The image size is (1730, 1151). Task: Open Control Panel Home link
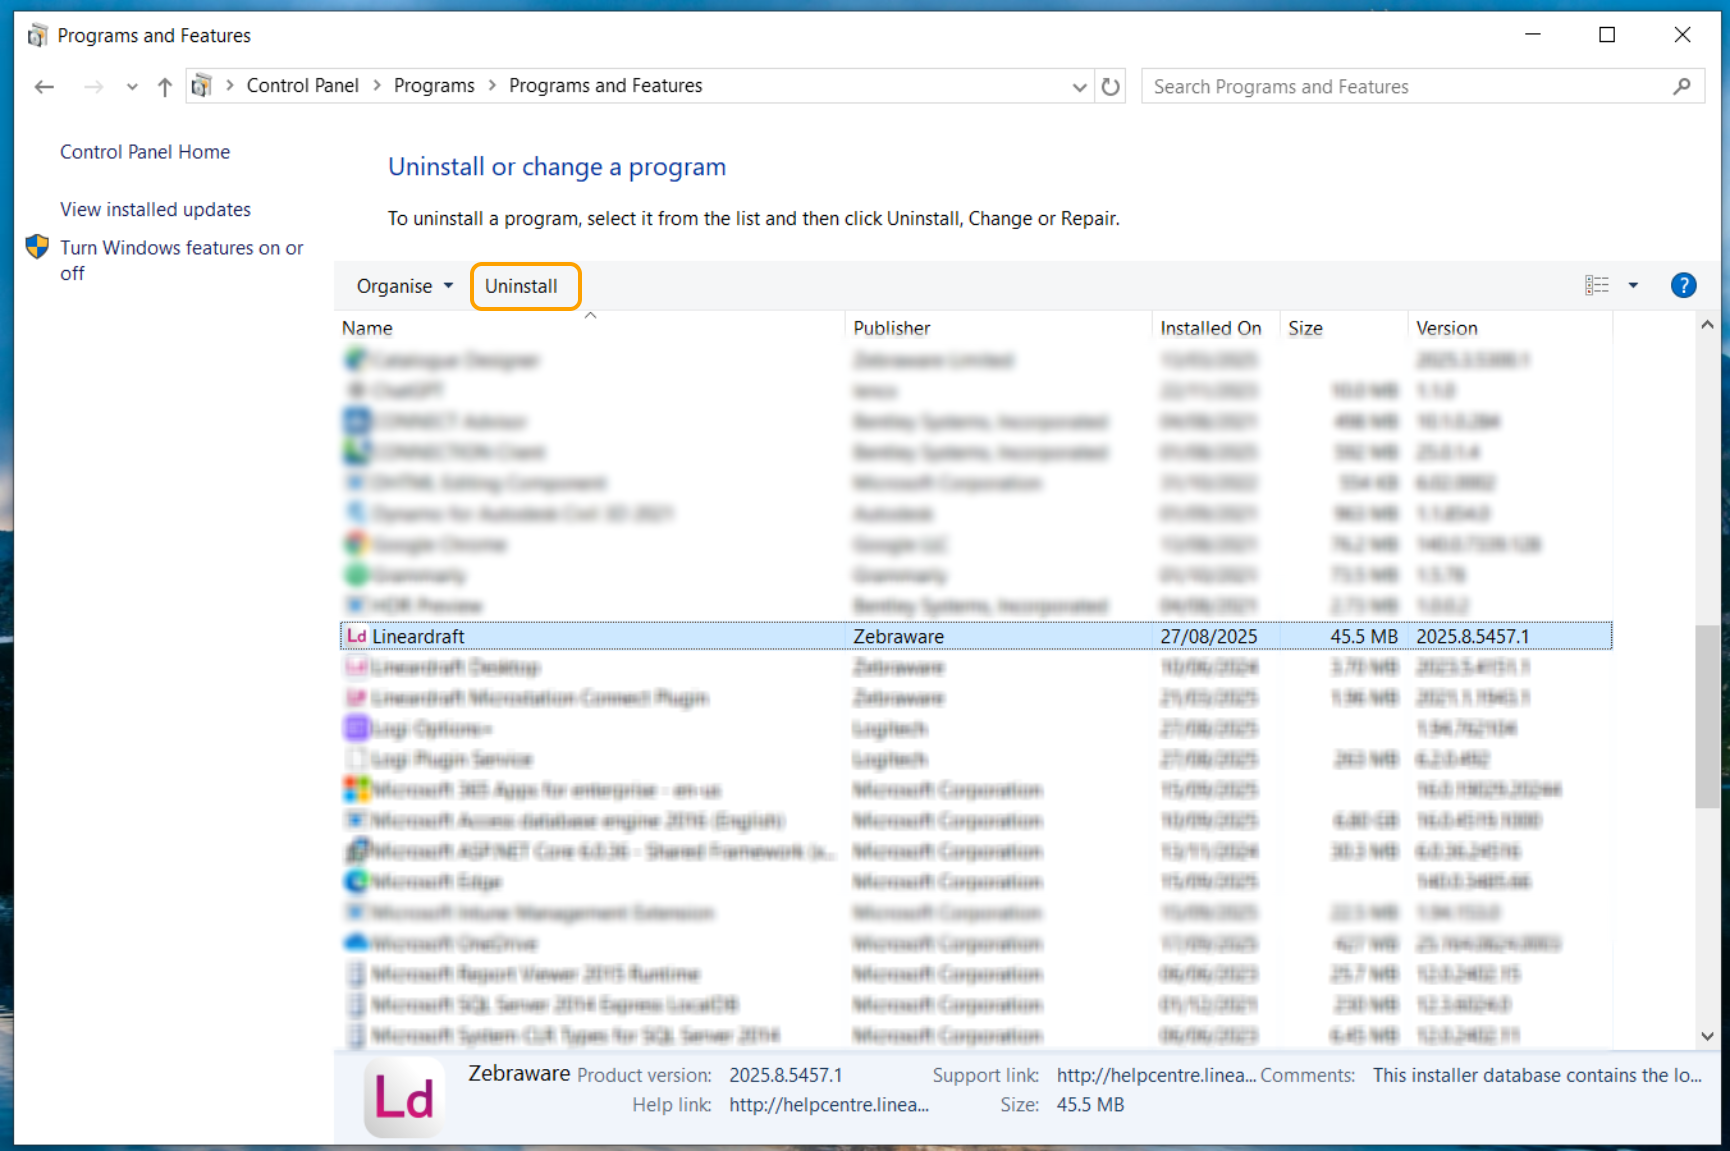point(145,152)
